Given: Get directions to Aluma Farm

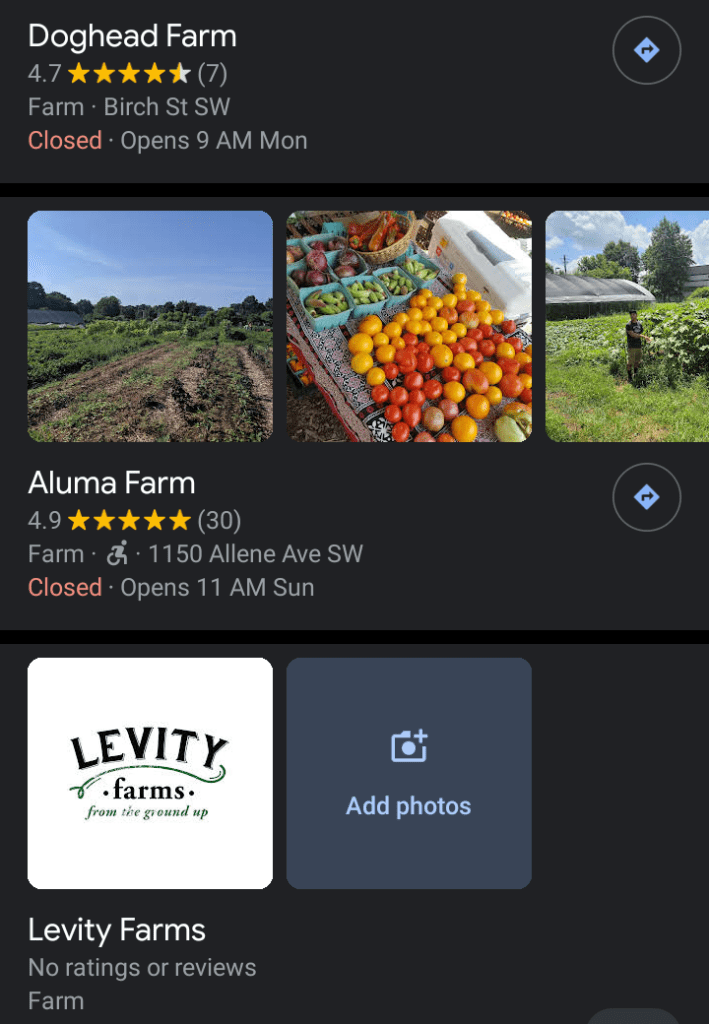Looking at the screenshot, I should (x=646, y=497).
